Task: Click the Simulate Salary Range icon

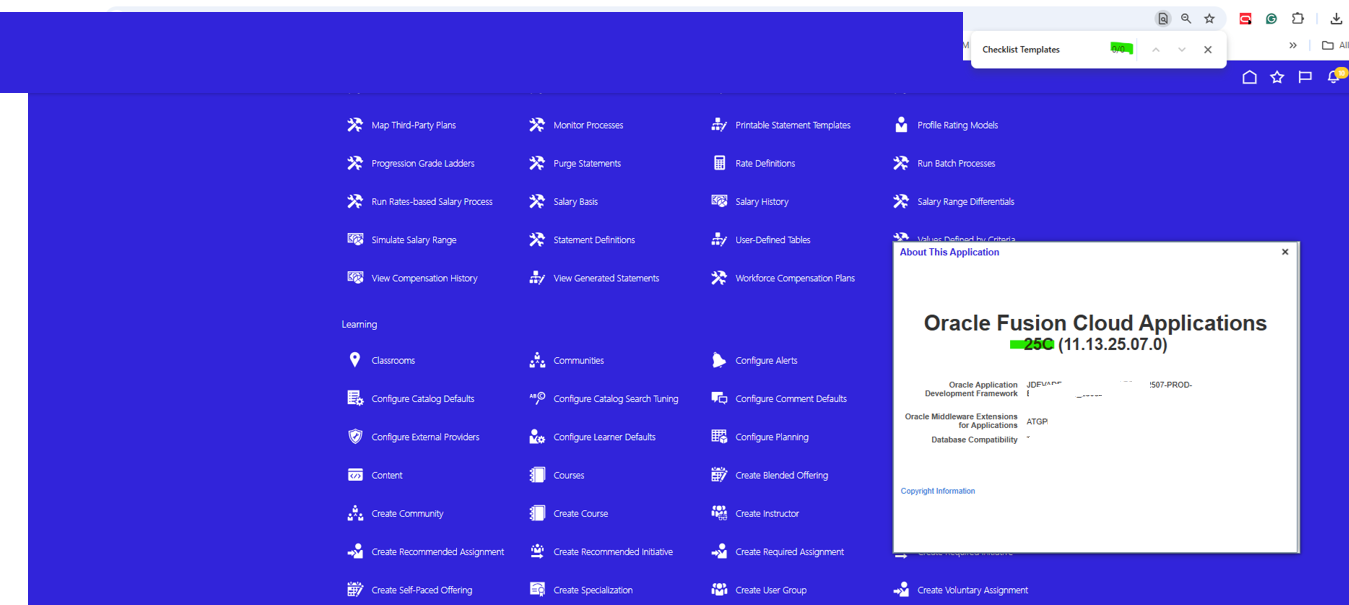Action: tap(355, 239)
